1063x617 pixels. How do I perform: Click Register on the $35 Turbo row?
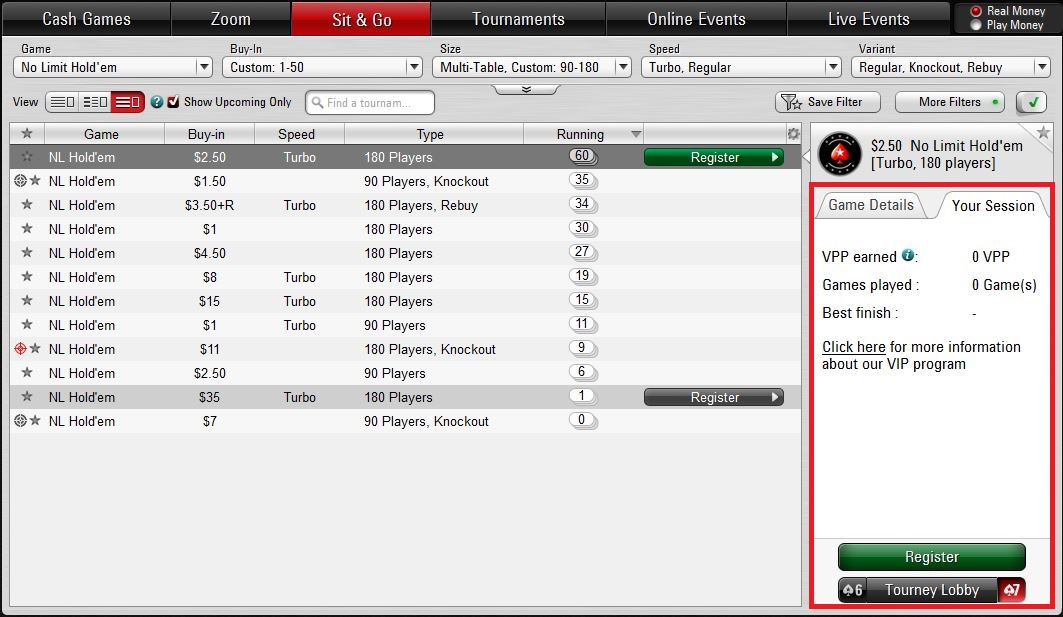(x=714, y=397)
